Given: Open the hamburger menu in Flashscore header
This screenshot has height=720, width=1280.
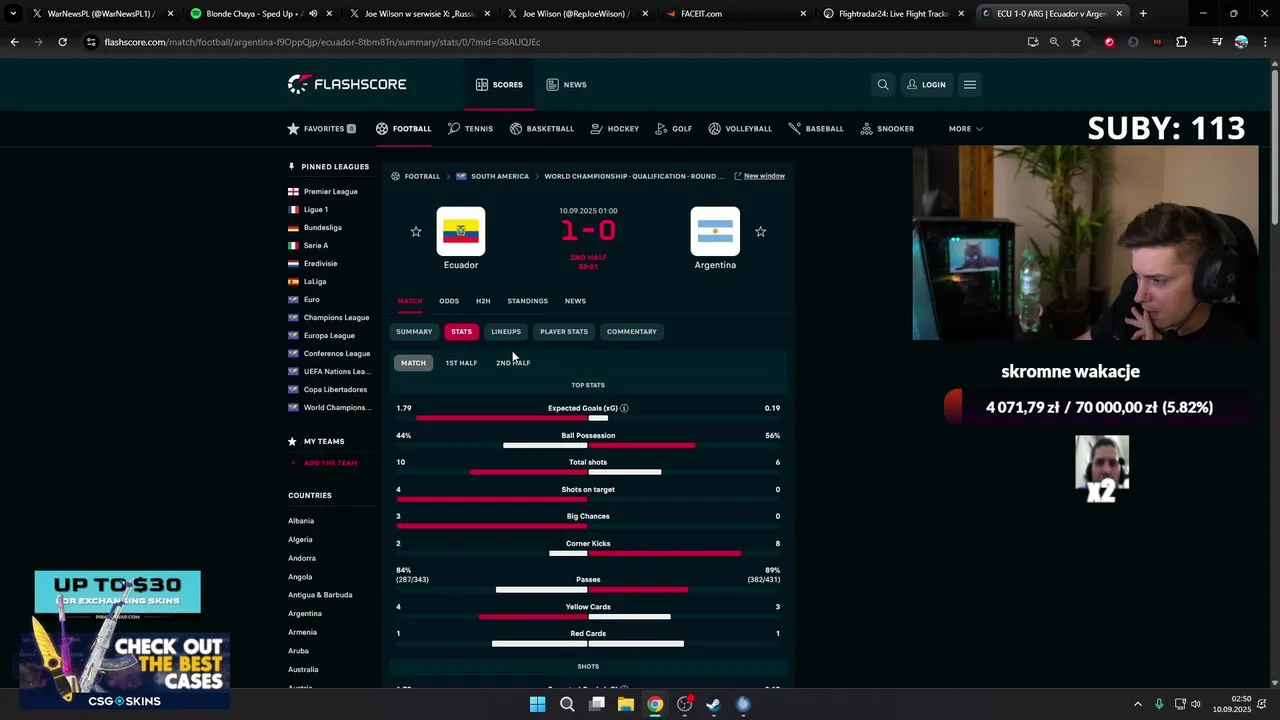Looking at the screenshot, I should [x=970, y=85].
